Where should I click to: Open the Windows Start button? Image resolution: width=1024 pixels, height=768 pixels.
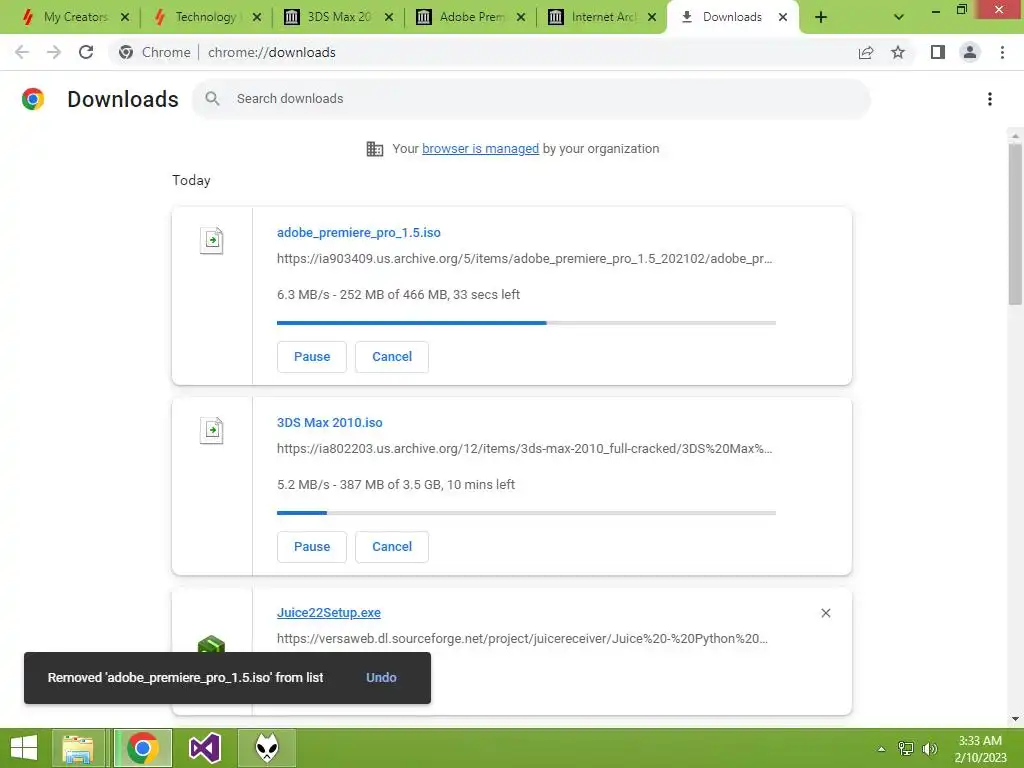pyautogui.click(x=24, y=748)
